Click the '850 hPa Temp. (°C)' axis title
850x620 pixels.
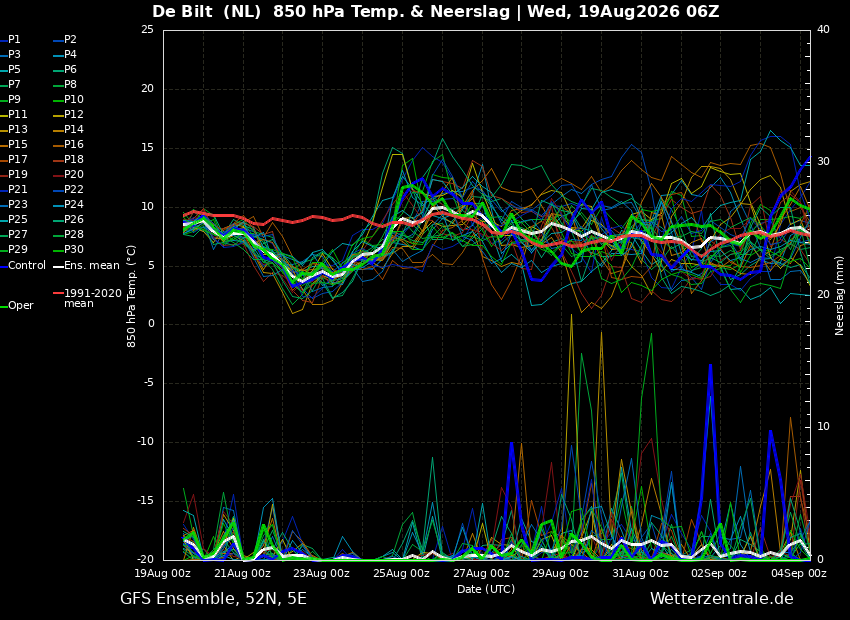(x=132, y=296)
